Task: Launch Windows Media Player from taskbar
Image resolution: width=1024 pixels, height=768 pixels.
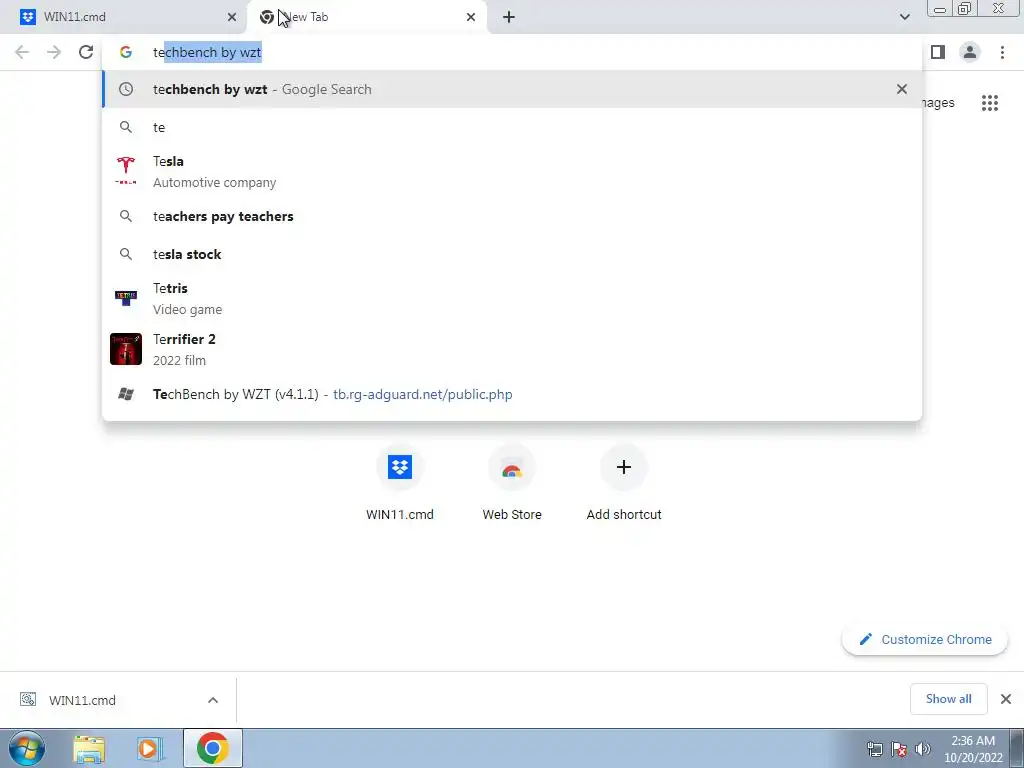Action: (150, 748)
